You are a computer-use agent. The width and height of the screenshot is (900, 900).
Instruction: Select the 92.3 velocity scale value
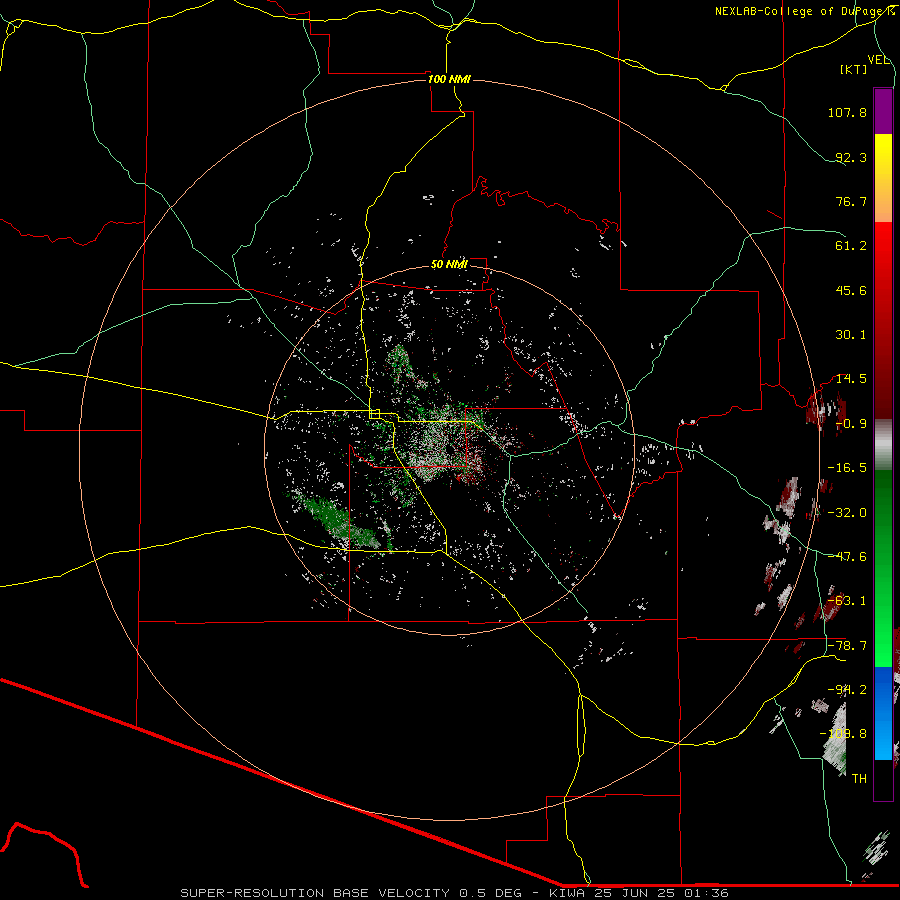pos(851,157)
